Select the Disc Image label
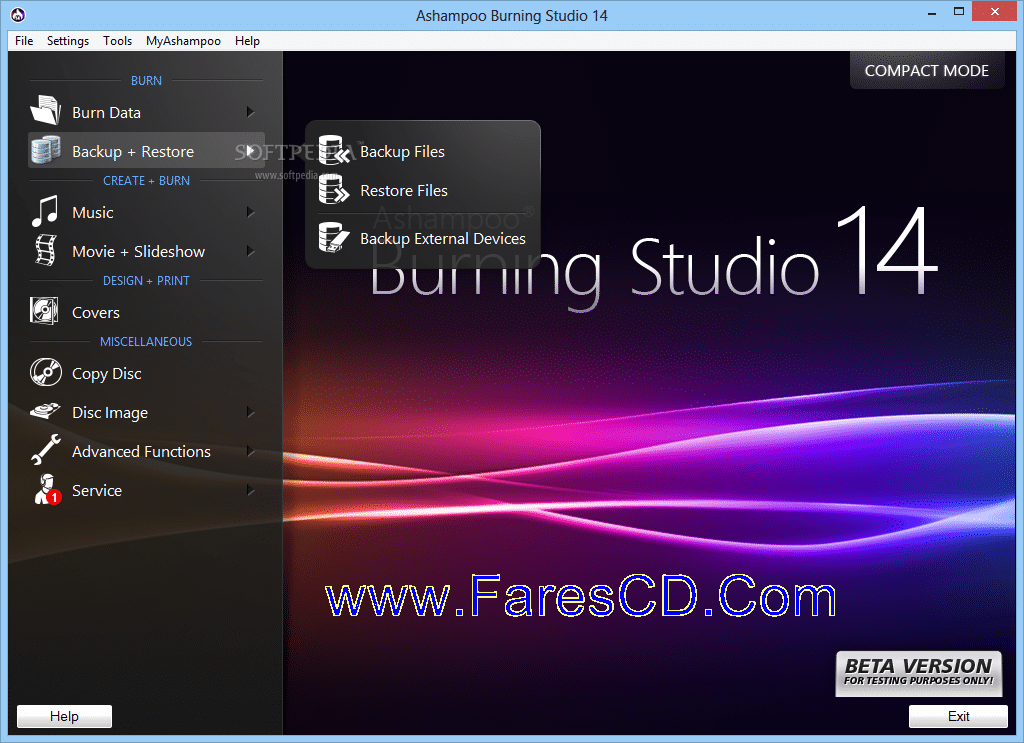The height and width of the screenshot is (743, 1024). click(x=110, y=413)
